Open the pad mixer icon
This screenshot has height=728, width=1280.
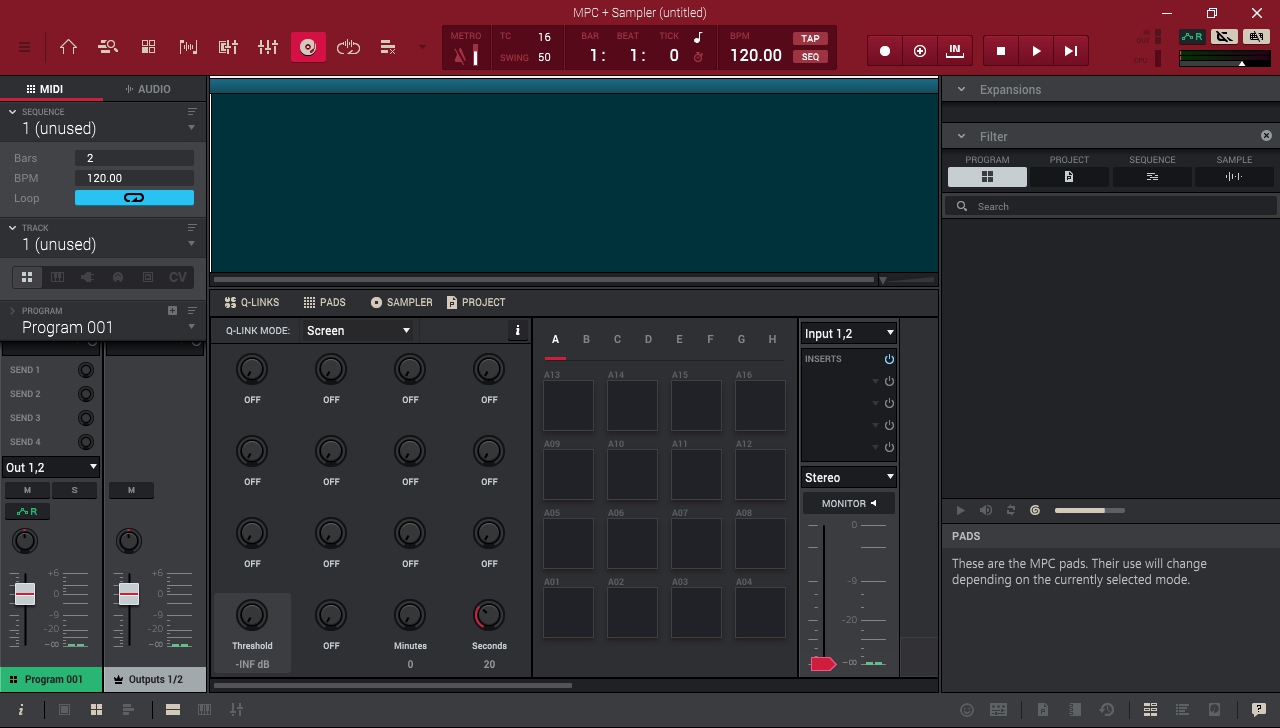(228, 47)
